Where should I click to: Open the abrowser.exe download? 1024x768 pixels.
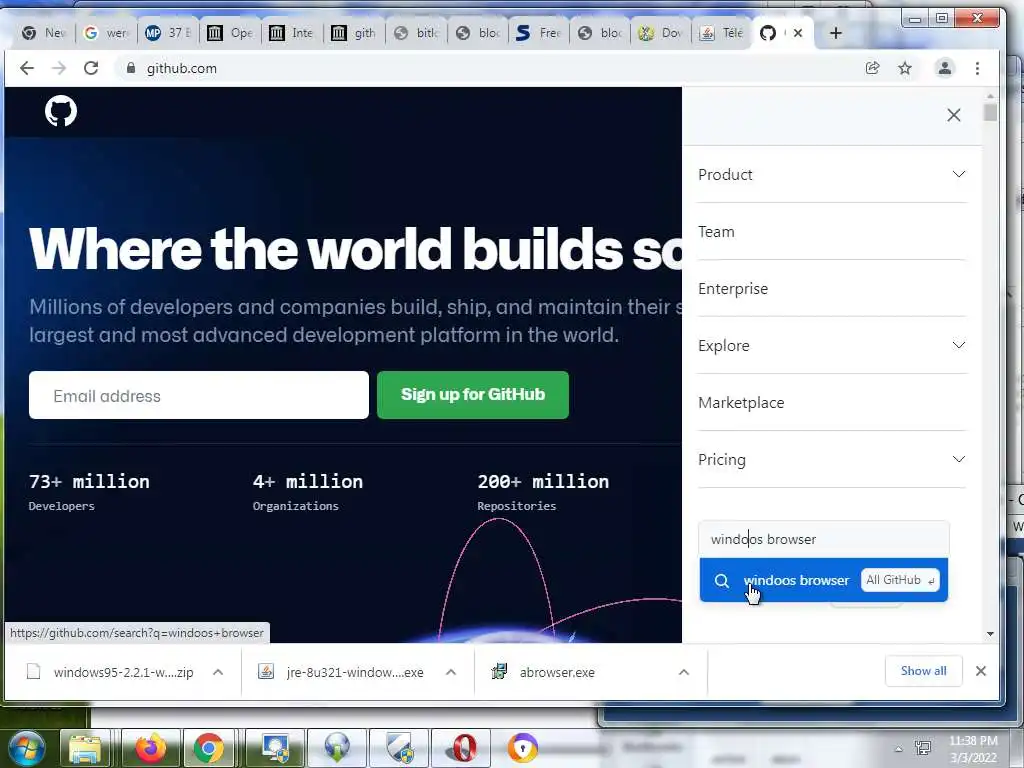coord(557,672)
